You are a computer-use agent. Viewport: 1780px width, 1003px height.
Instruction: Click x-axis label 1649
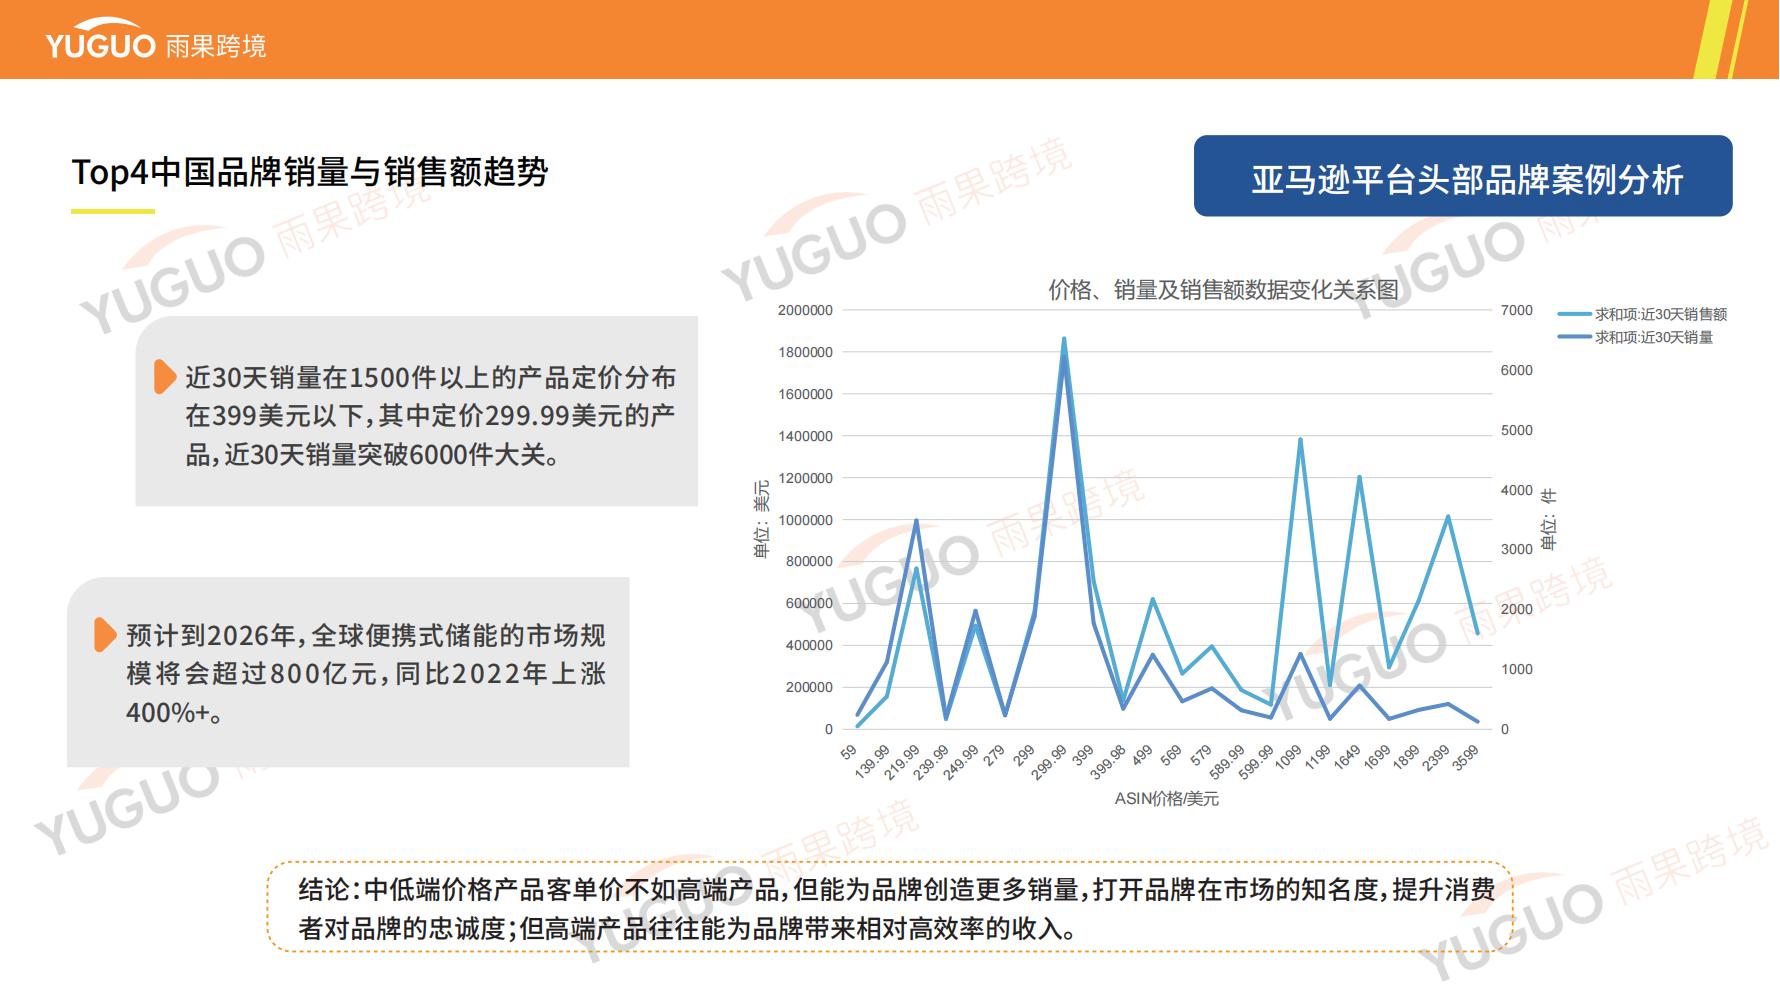(x=1347, y=758)
